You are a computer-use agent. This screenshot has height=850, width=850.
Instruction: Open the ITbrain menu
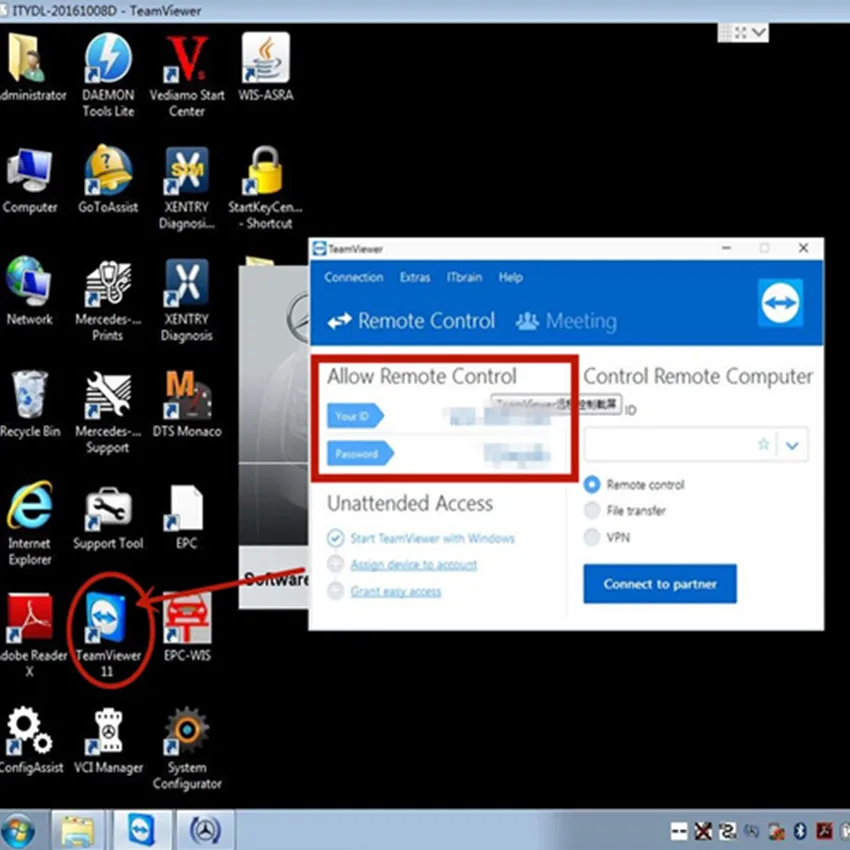point(464,278)
